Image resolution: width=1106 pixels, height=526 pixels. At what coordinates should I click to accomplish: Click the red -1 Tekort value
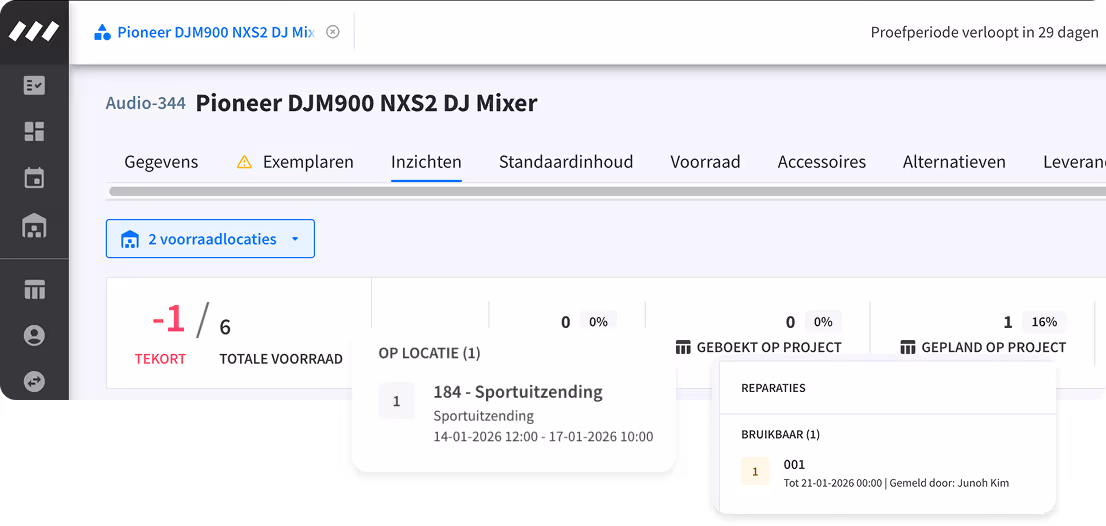pos(169,319)
